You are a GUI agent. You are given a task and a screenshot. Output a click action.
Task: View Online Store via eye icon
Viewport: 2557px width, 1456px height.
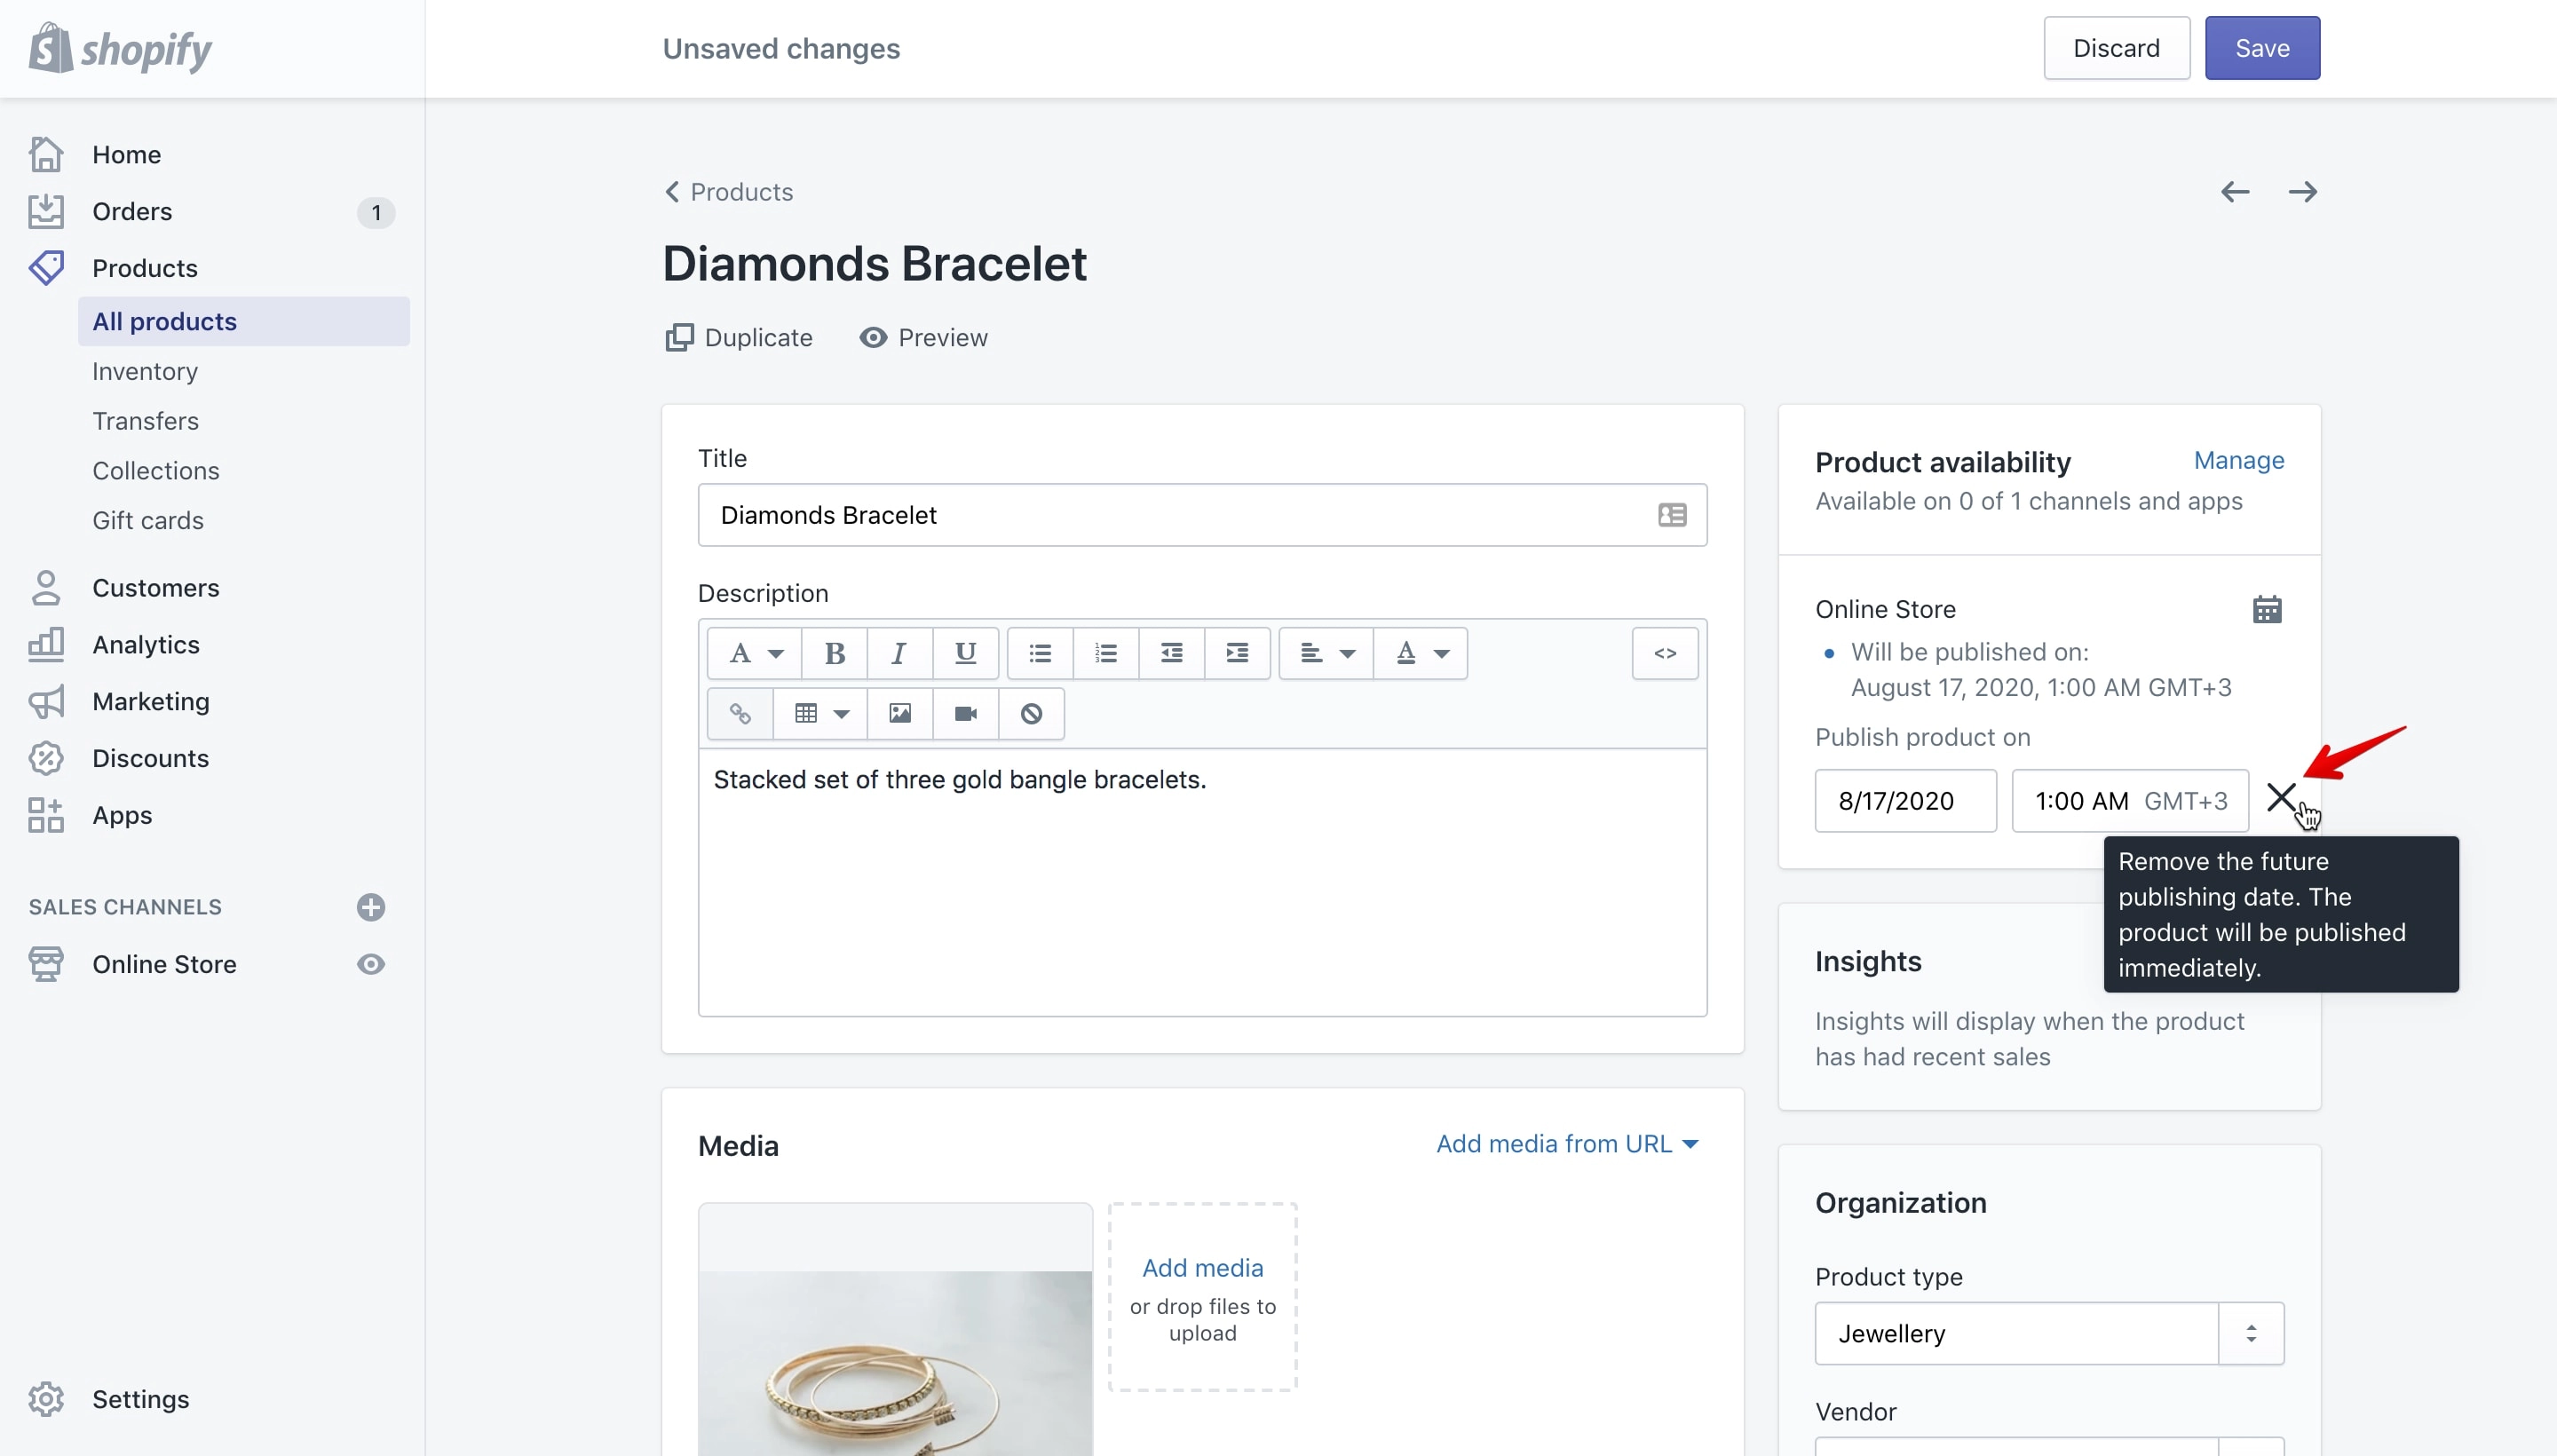point(371,964)
